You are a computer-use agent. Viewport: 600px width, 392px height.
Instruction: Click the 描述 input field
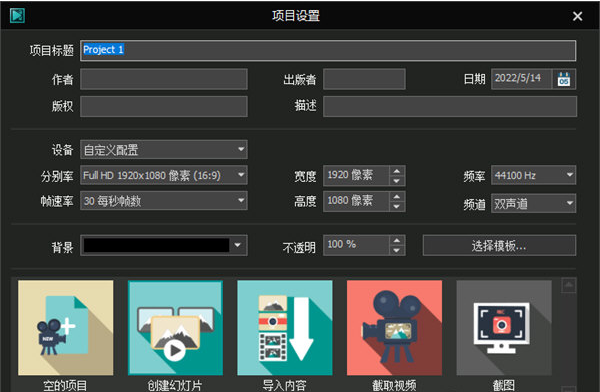click(450, 106)
